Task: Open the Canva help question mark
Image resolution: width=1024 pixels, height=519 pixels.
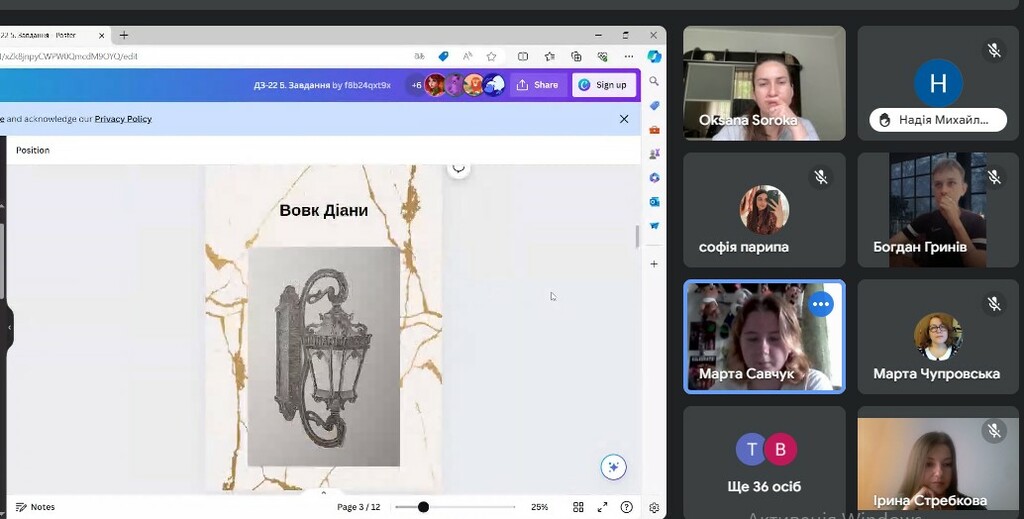Action: 627,507
